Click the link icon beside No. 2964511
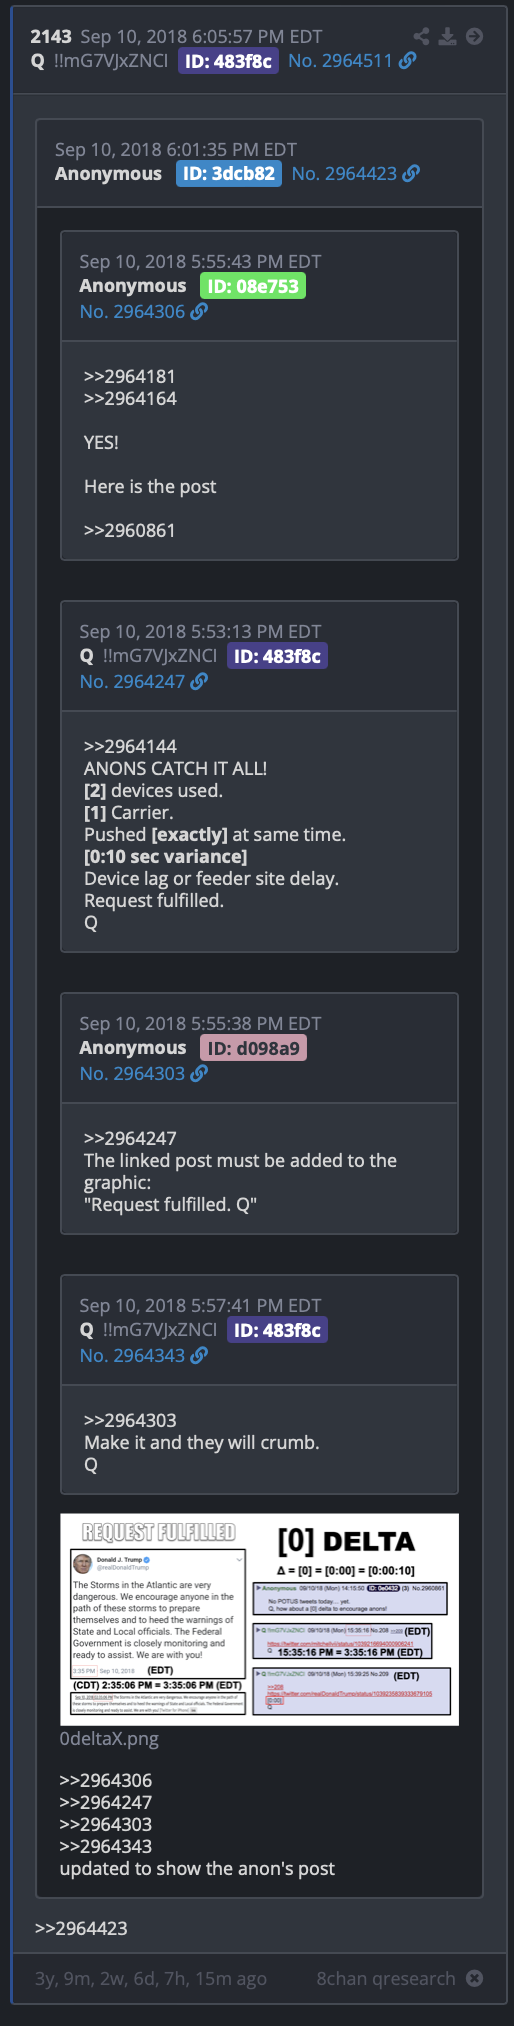Image resolution: width=514 pixels, height=2026 pixels. (407, 61)
